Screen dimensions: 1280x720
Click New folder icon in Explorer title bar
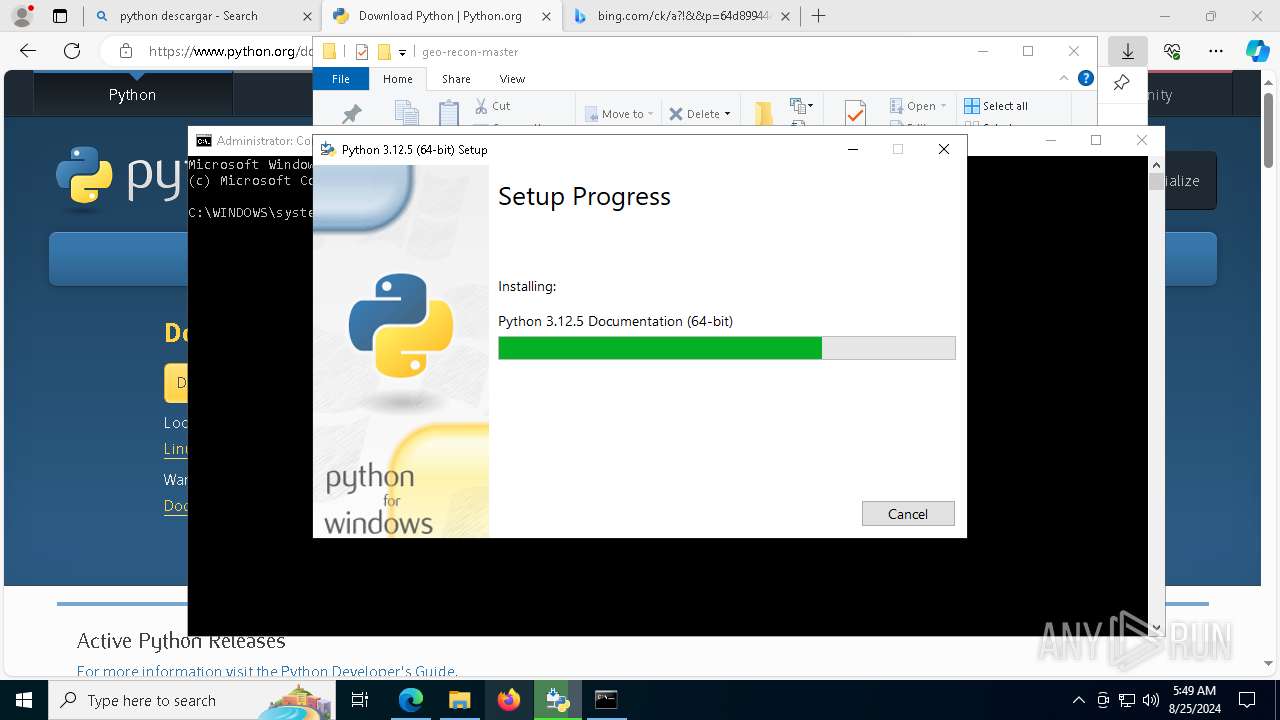(383, 52)
